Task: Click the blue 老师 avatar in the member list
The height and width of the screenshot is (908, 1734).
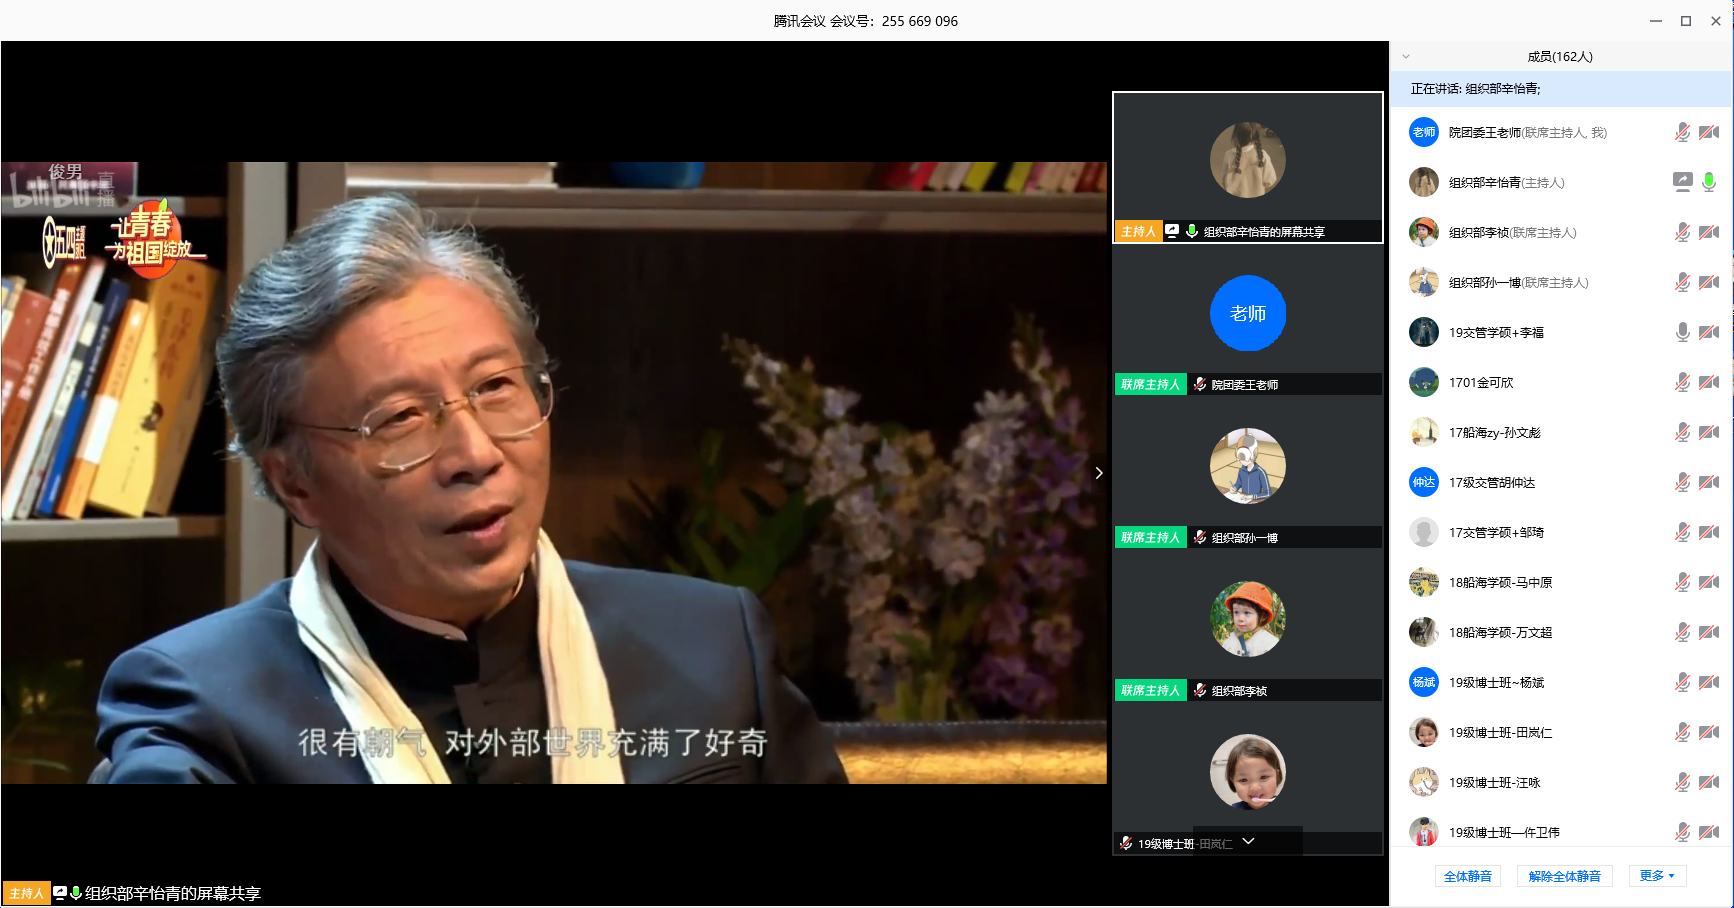Action: coord(1423,132)
